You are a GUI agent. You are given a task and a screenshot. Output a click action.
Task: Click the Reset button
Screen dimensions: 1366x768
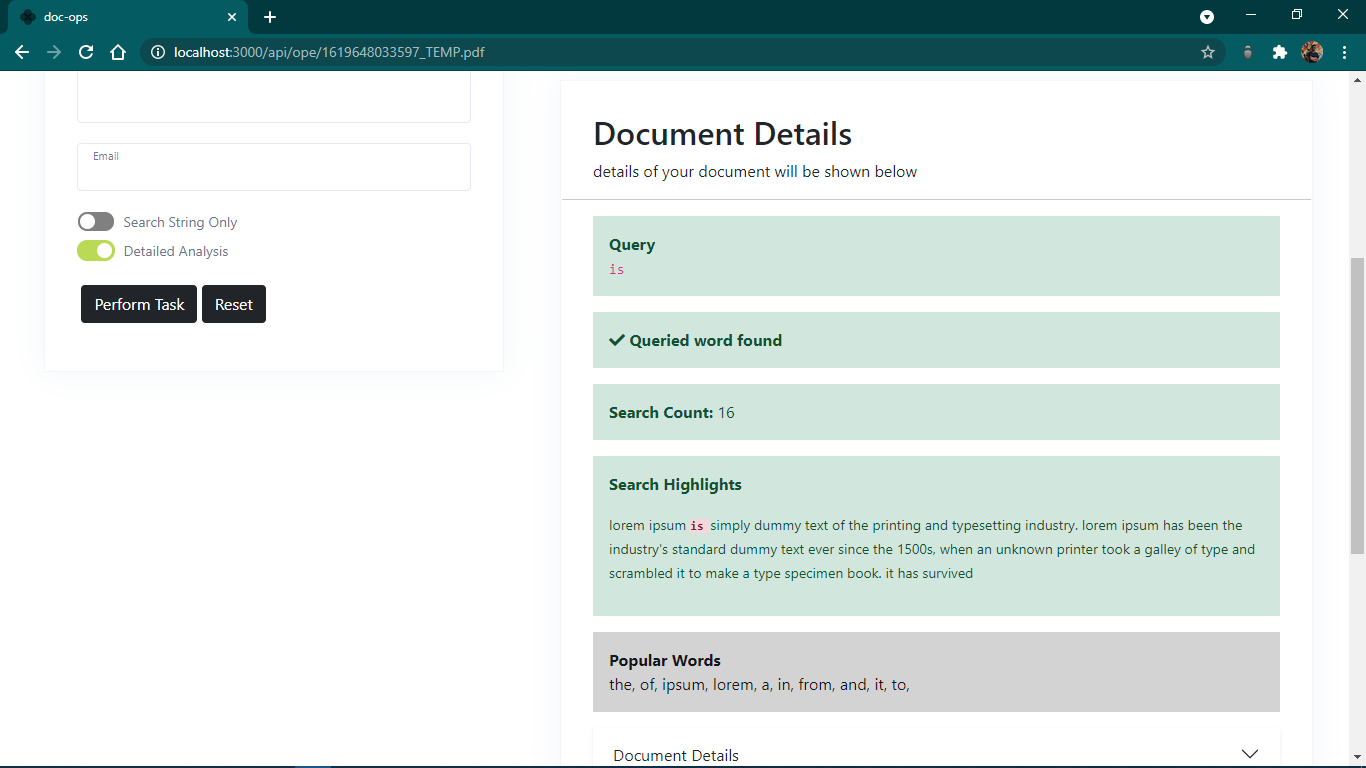click(x=234, y=304)
